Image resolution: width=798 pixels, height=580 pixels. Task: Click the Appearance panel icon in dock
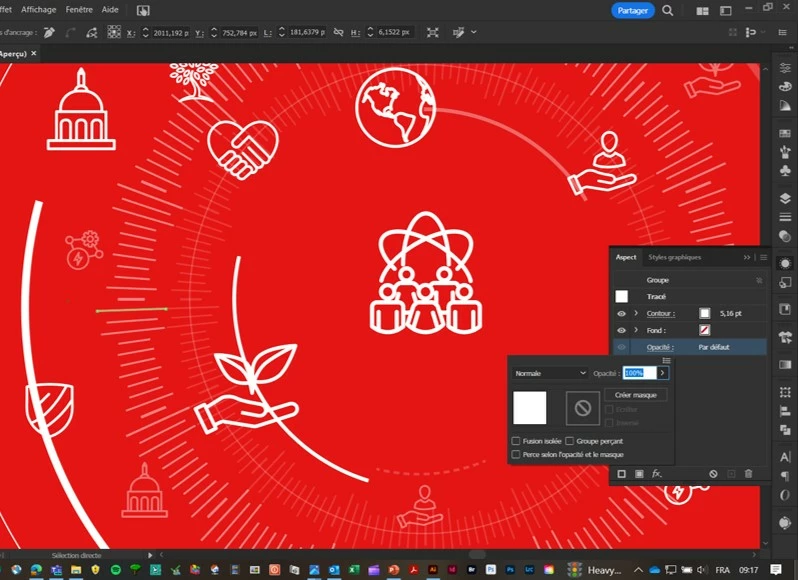tap(785, 264)
